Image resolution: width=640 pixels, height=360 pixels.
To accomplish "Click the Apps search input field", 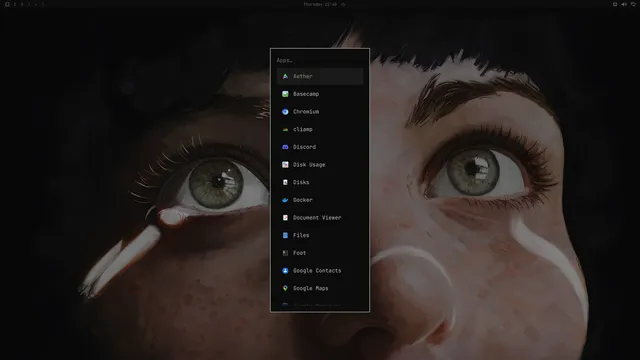I will (x=320, y=60).
